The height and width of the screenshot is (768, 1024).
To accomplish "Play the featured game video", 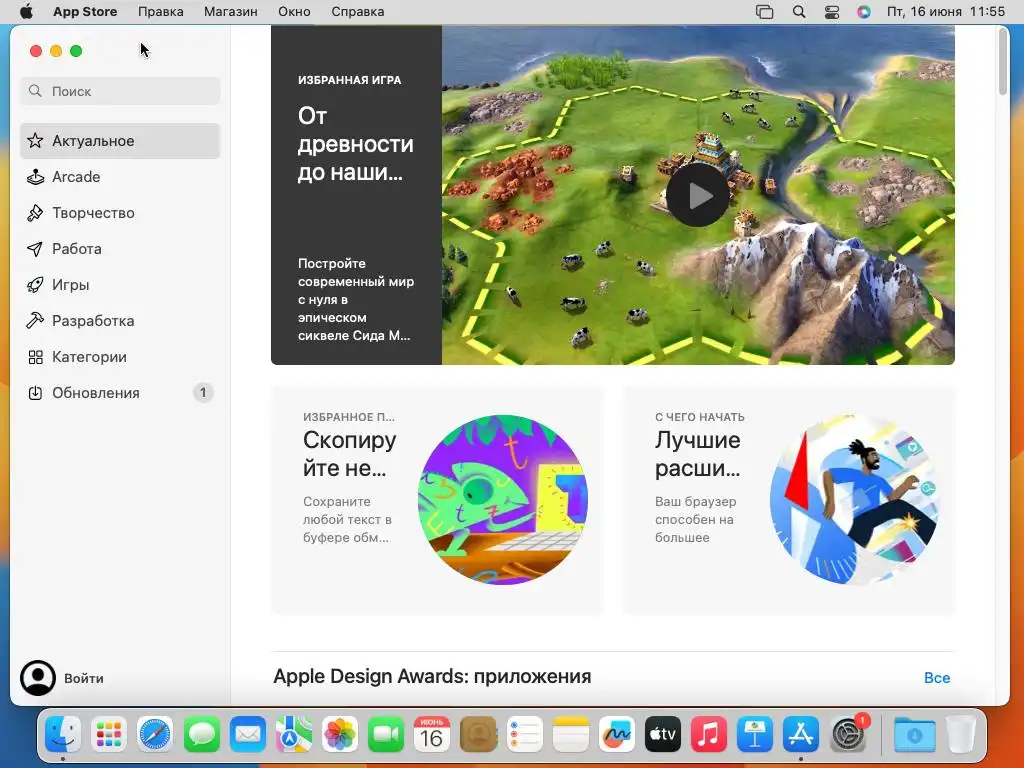I will (697, 195).
